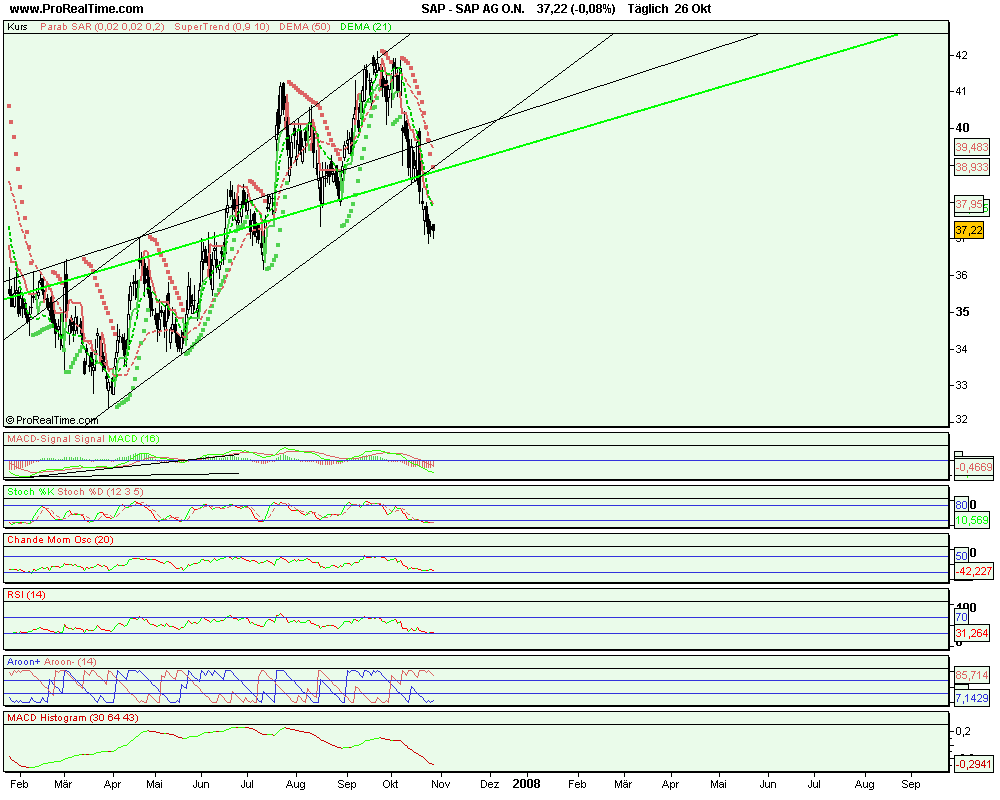The height and width of the screenshot is (800, 1000).
Task: Click the RSI value tag 31,264
Action: point(971,633)
